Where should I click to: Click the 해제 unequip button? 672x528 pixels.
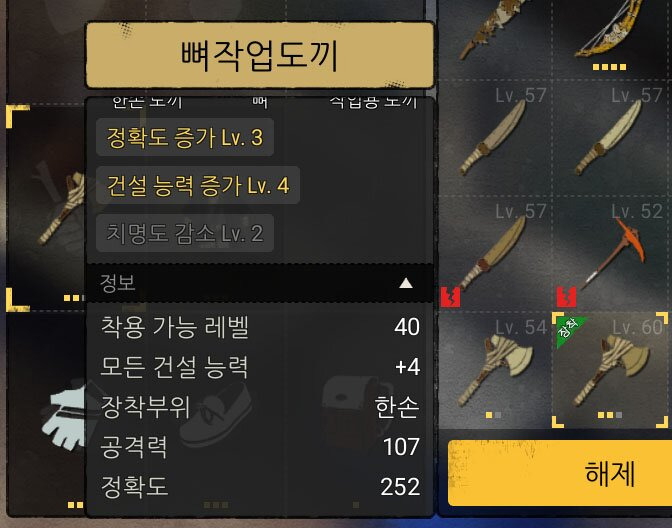pos(560,473)
